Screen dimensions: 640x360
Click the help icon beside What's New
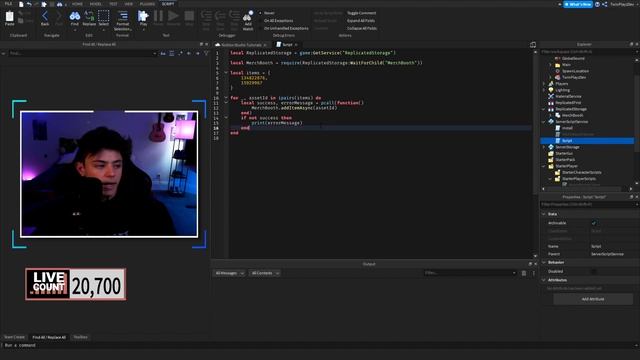[x=597, y=4]
